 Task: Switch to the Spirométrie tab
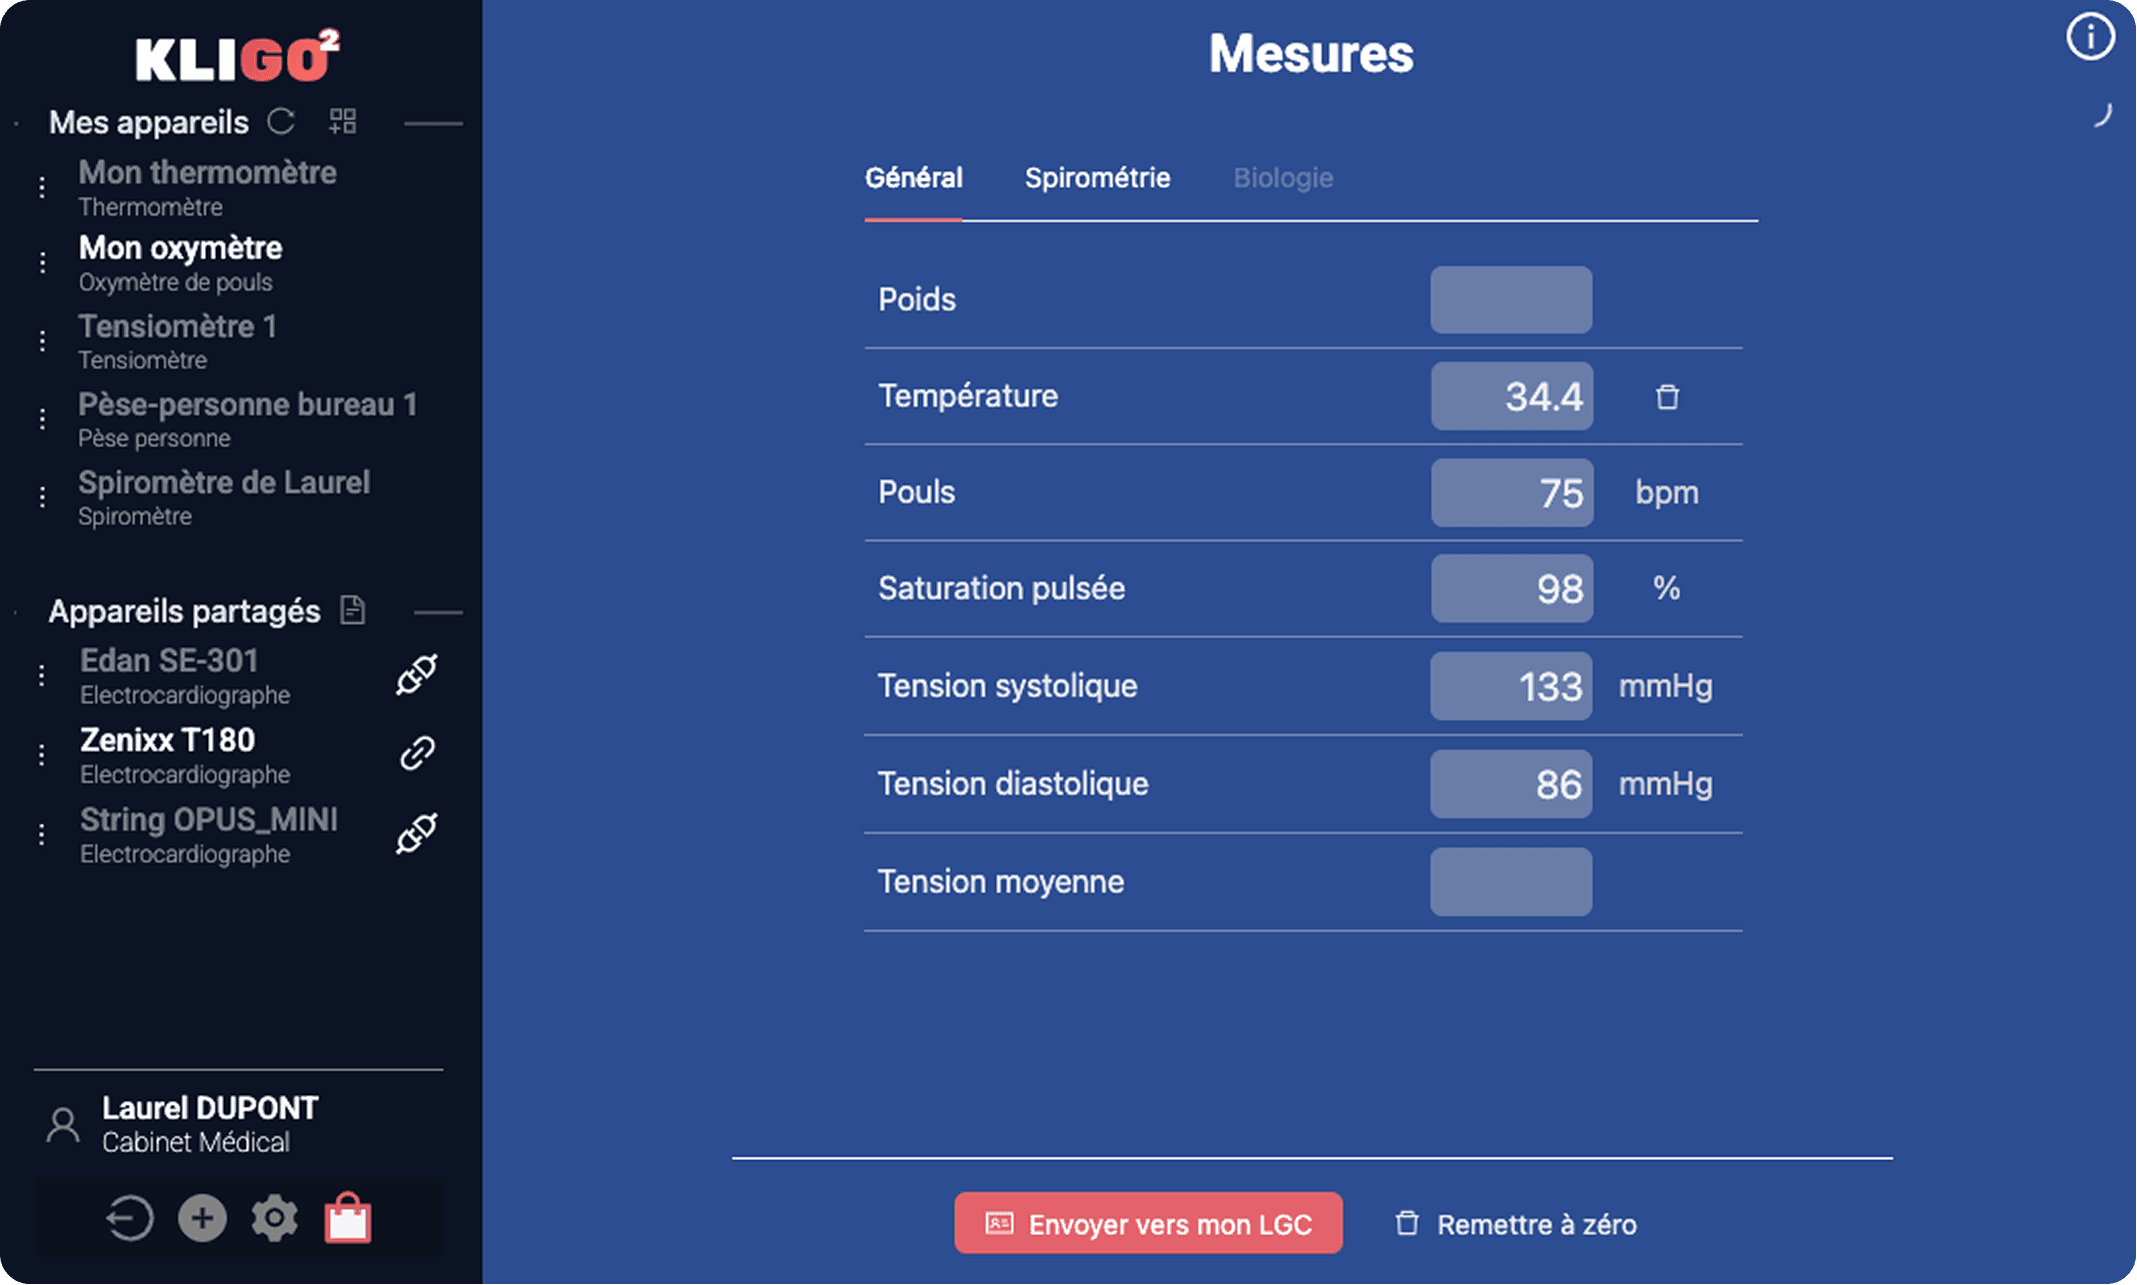(1097, 177)
